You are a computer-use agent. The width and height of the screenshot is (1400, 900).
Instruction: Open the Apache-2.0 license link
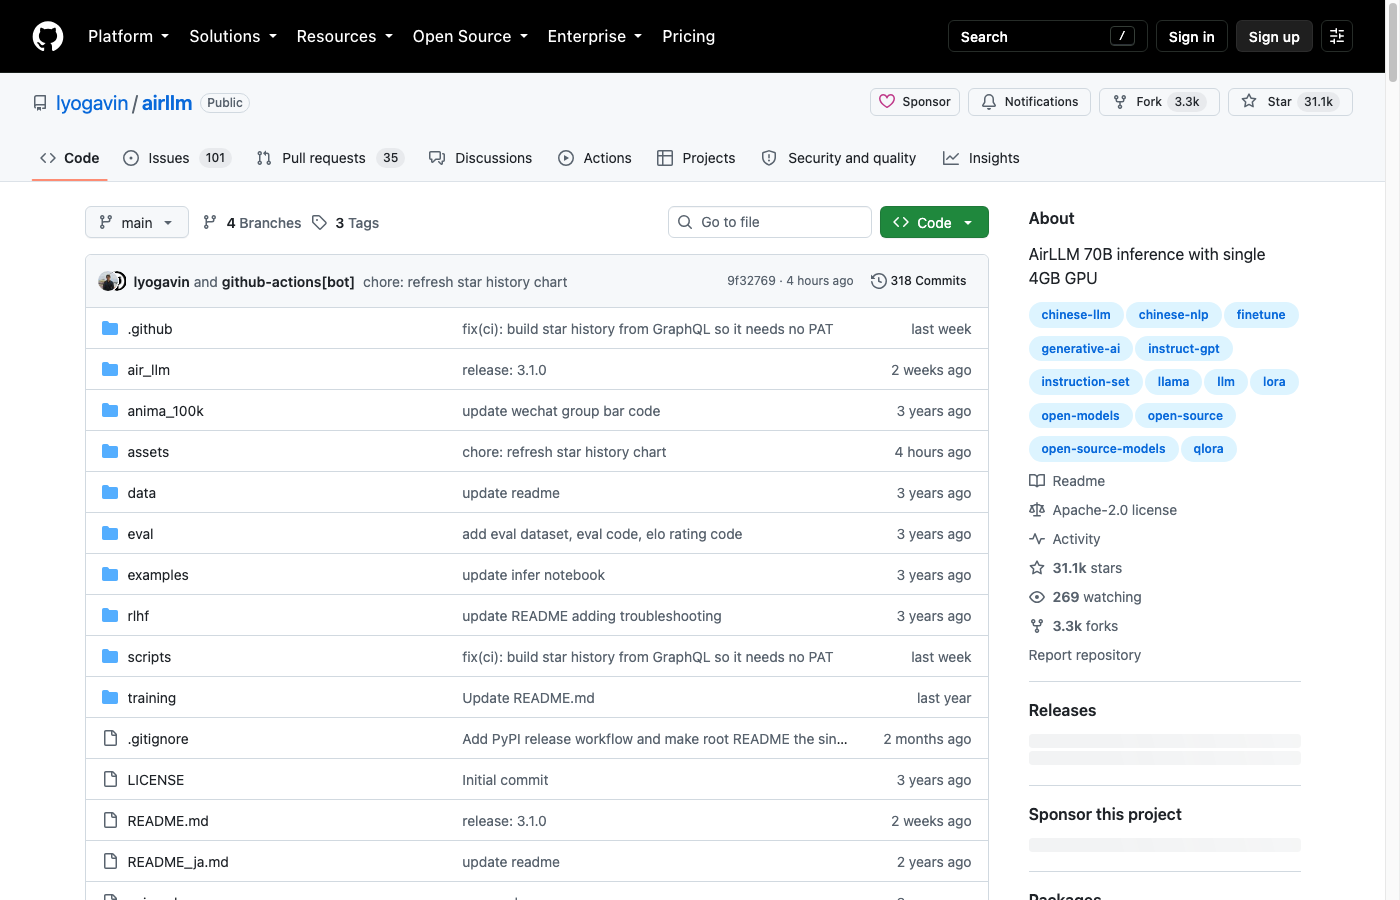pos(1114,510)
